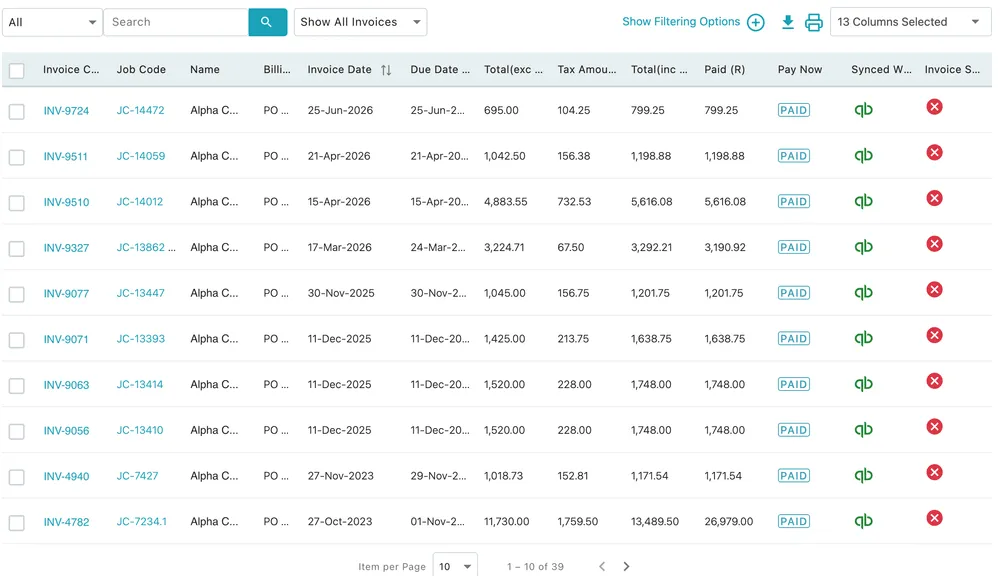Screen dimensions: 1000x576
Task: Open job code JC-7234.1
Action: [x=142, y=522]
